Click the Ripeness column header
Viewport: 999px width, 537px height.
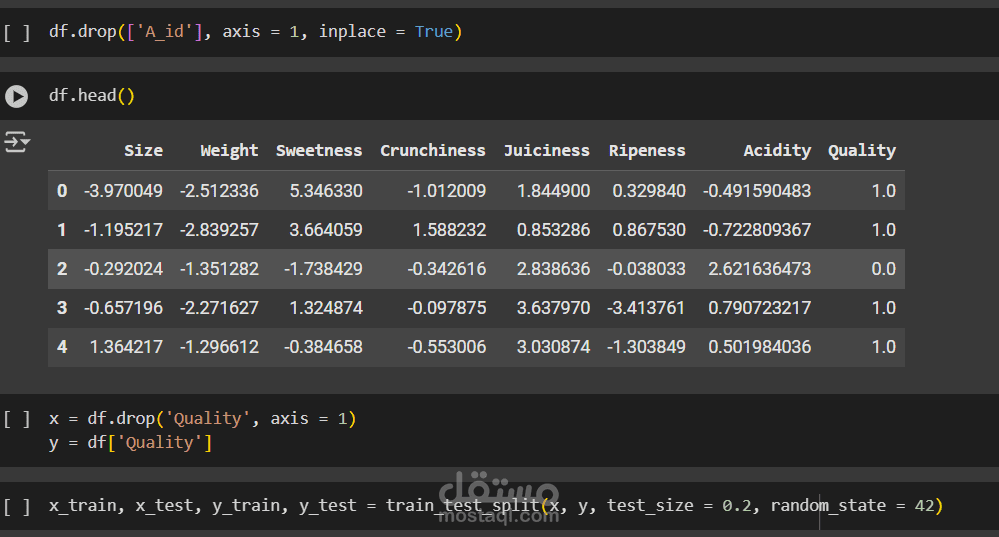[647, 150]
